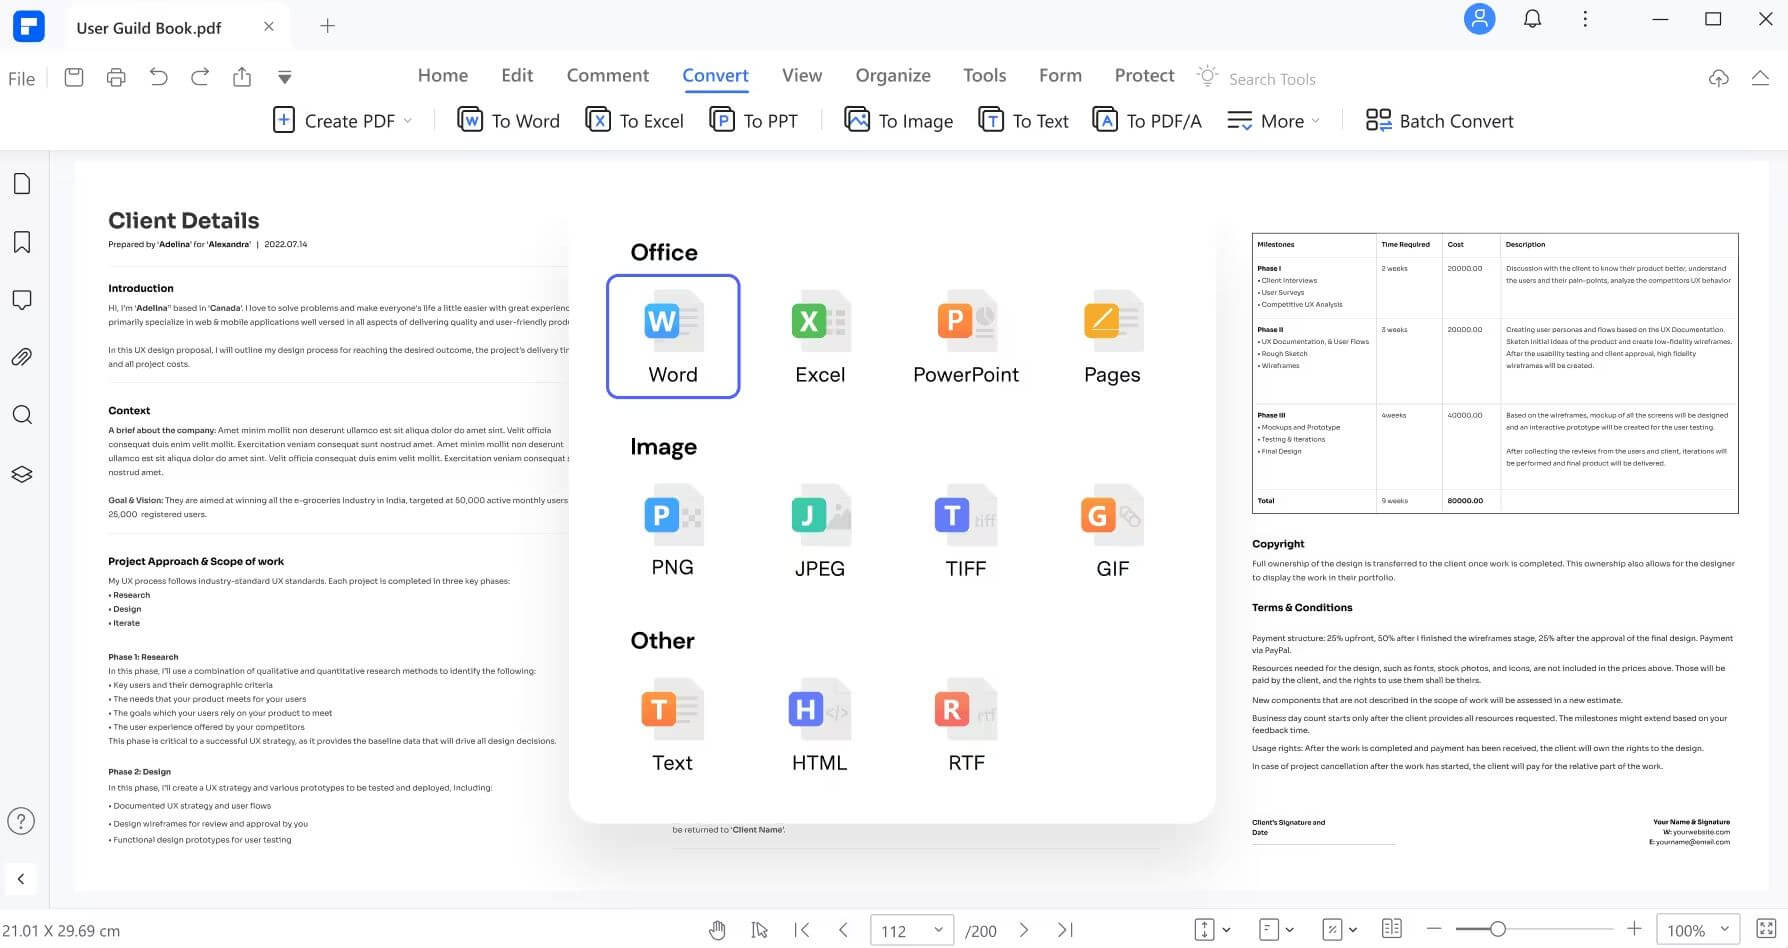The image size is (1788, 948).
Task: Open the bookmarks sidebar panel
Action: (22, 242)
